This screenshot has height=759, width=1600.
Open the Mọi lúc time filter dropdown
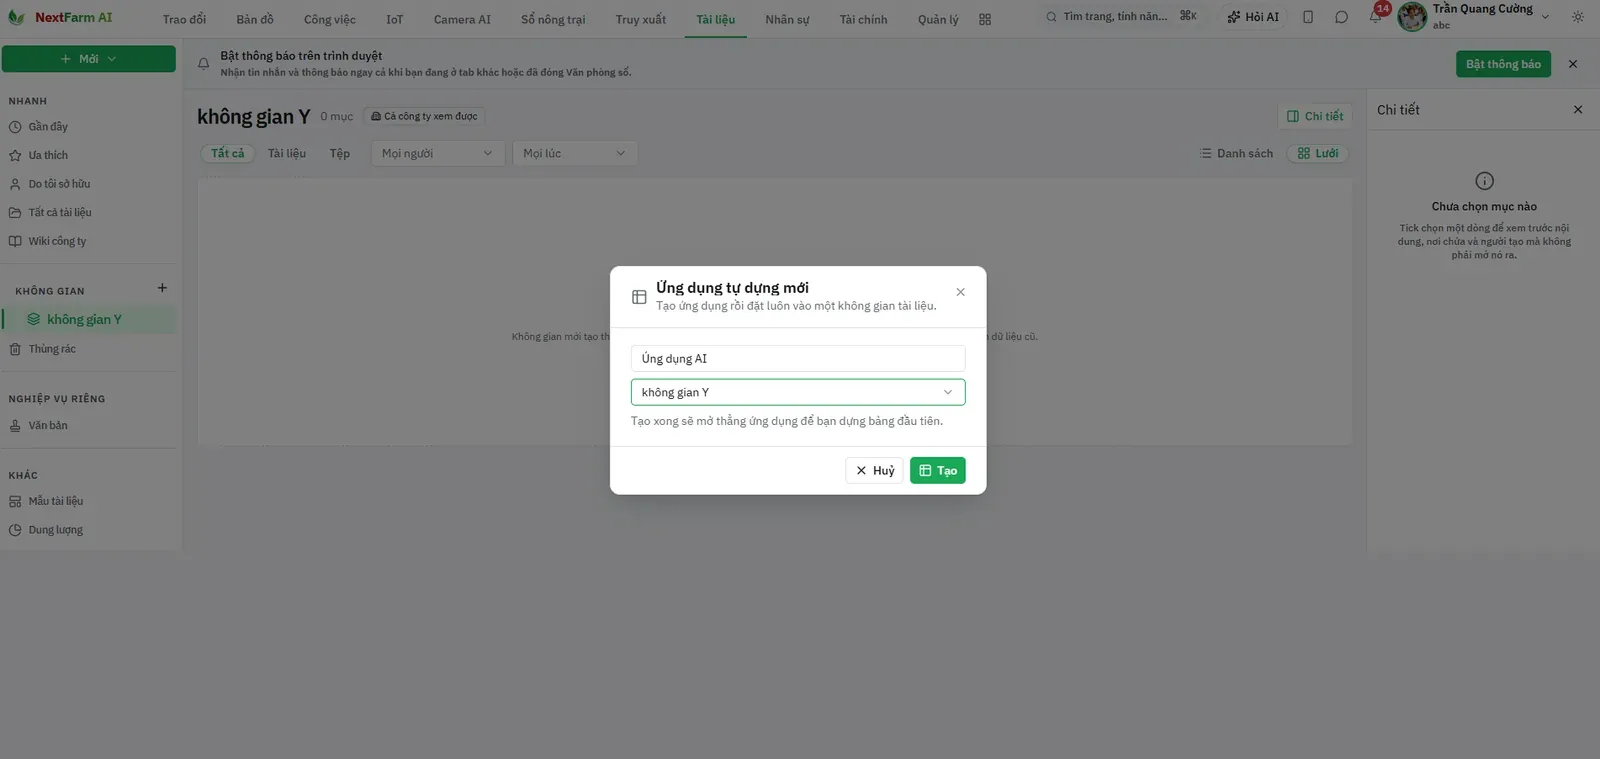coord(574,153)
